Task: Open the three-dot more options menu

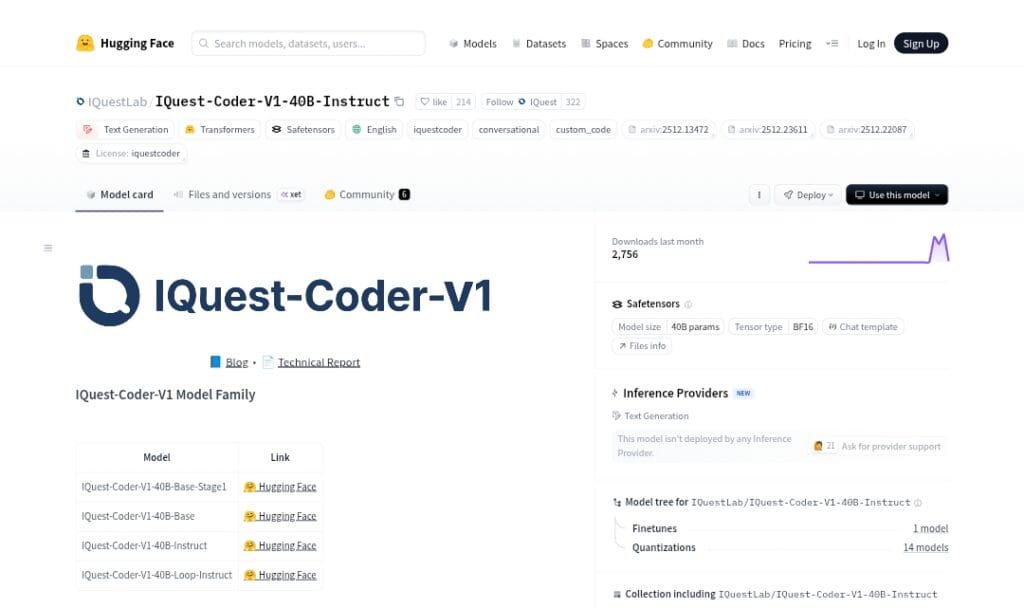Action: pos(759,195)
